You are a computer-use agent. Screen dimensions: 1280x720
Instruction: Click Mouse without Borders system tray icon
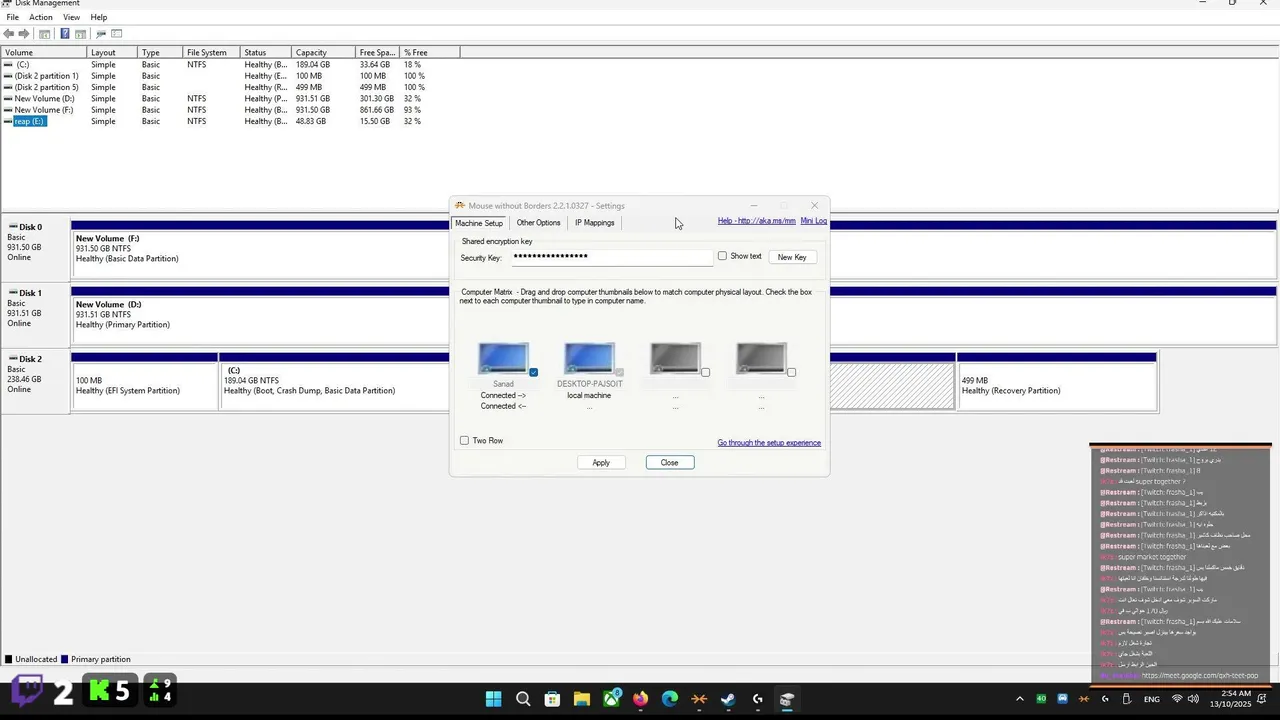(1083, 699)
